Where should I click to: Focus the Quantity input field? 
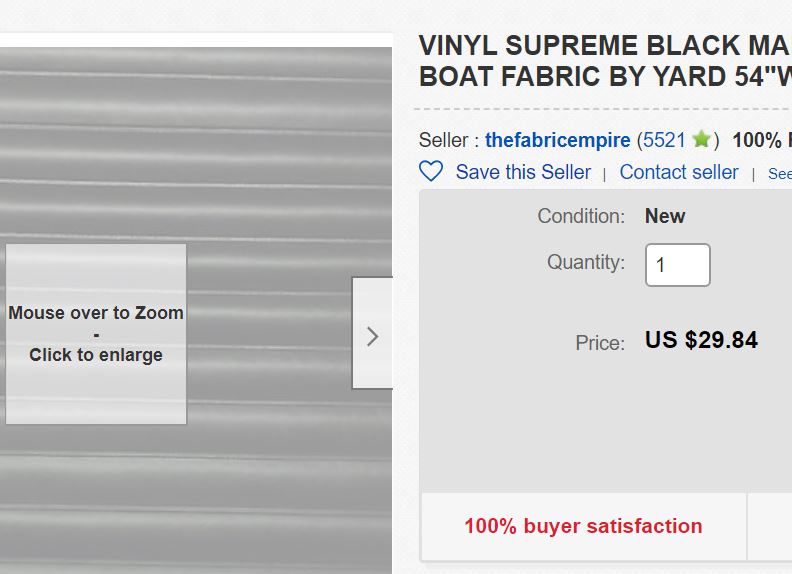[678, 265]
